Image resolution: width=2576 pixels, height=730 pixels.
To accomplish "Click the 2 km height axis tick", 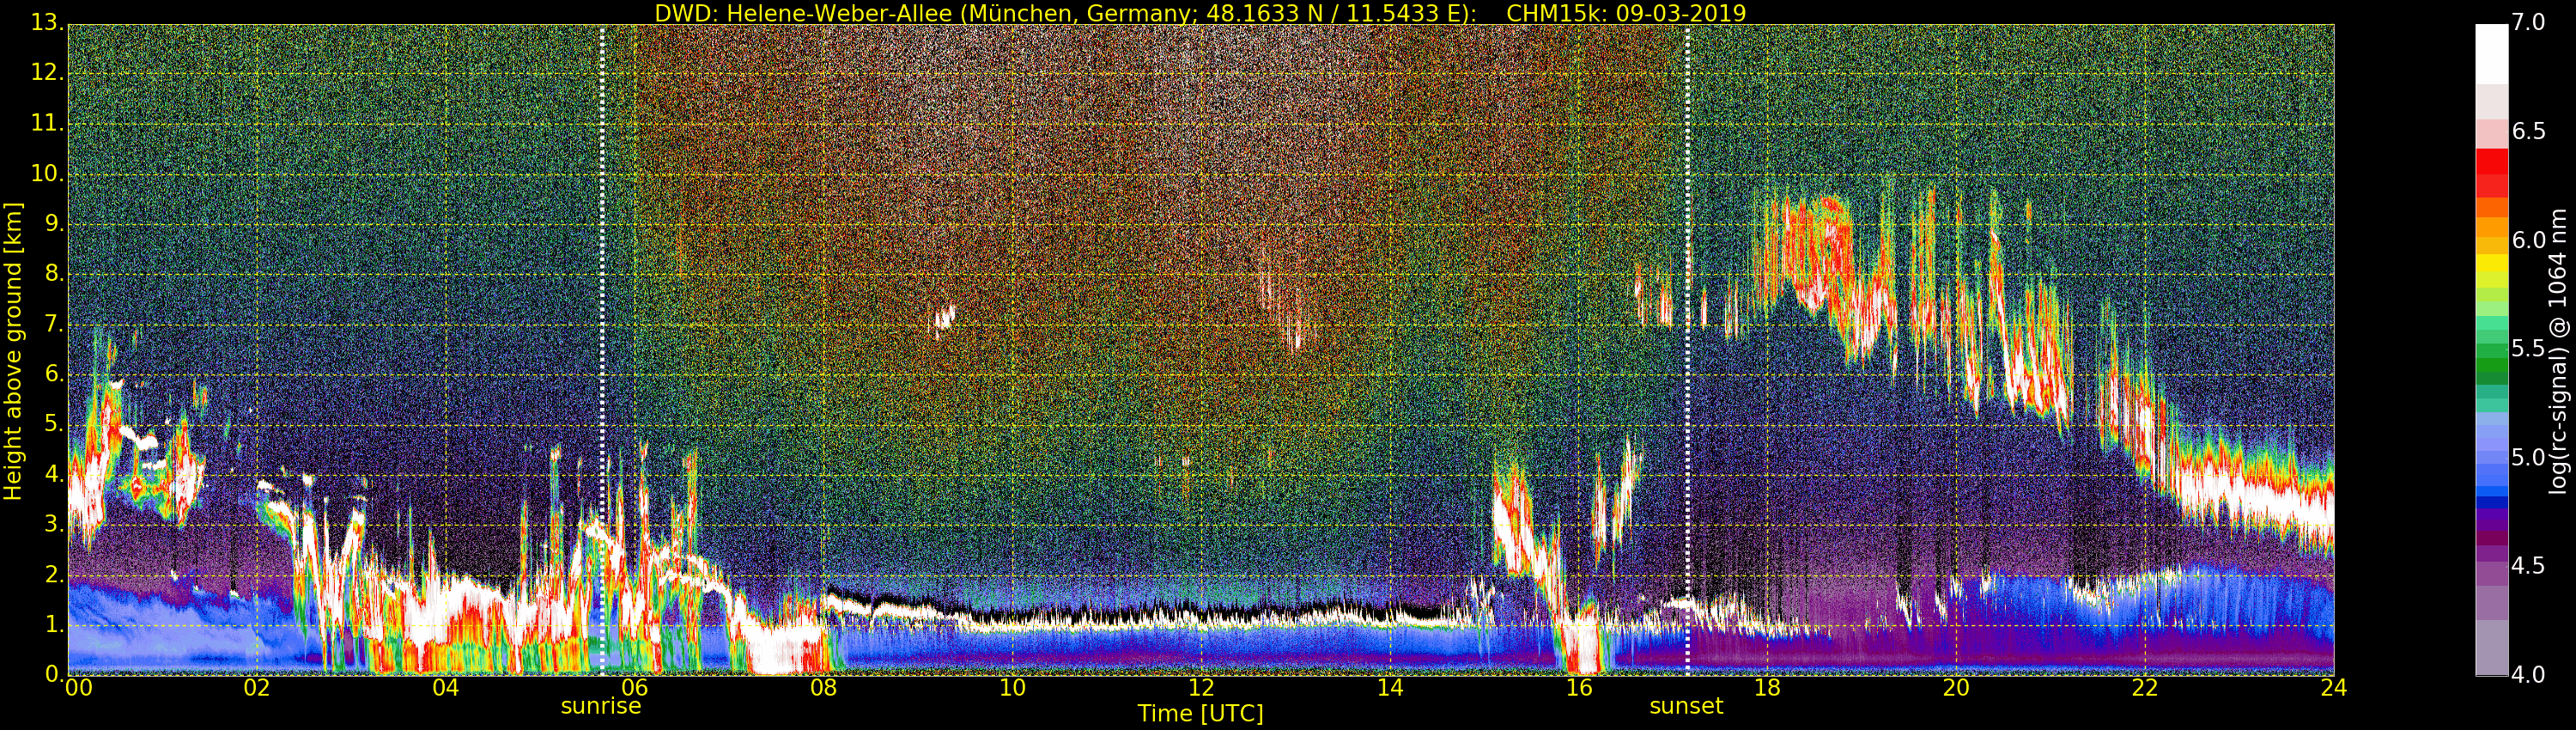I will 54,574.
